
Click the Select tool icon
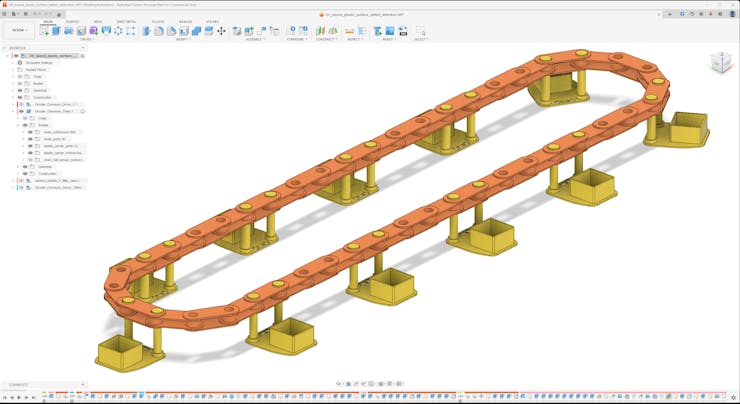(420, 31)
